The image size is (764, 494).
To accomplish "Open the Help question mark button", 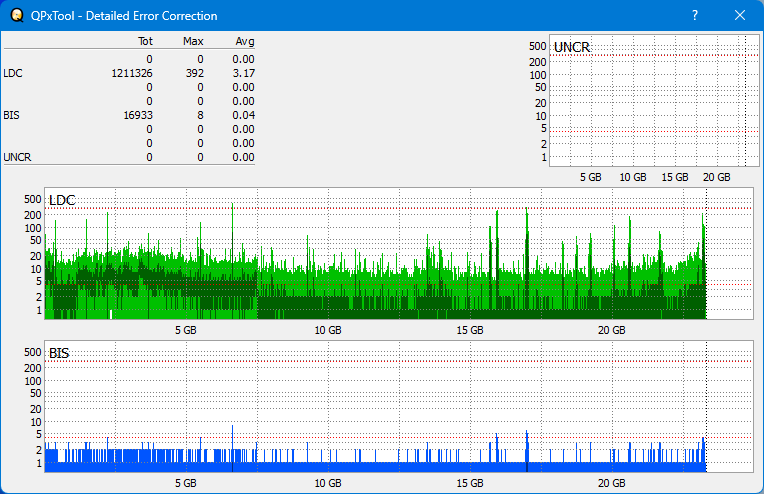I will click(x=694, y=16).
